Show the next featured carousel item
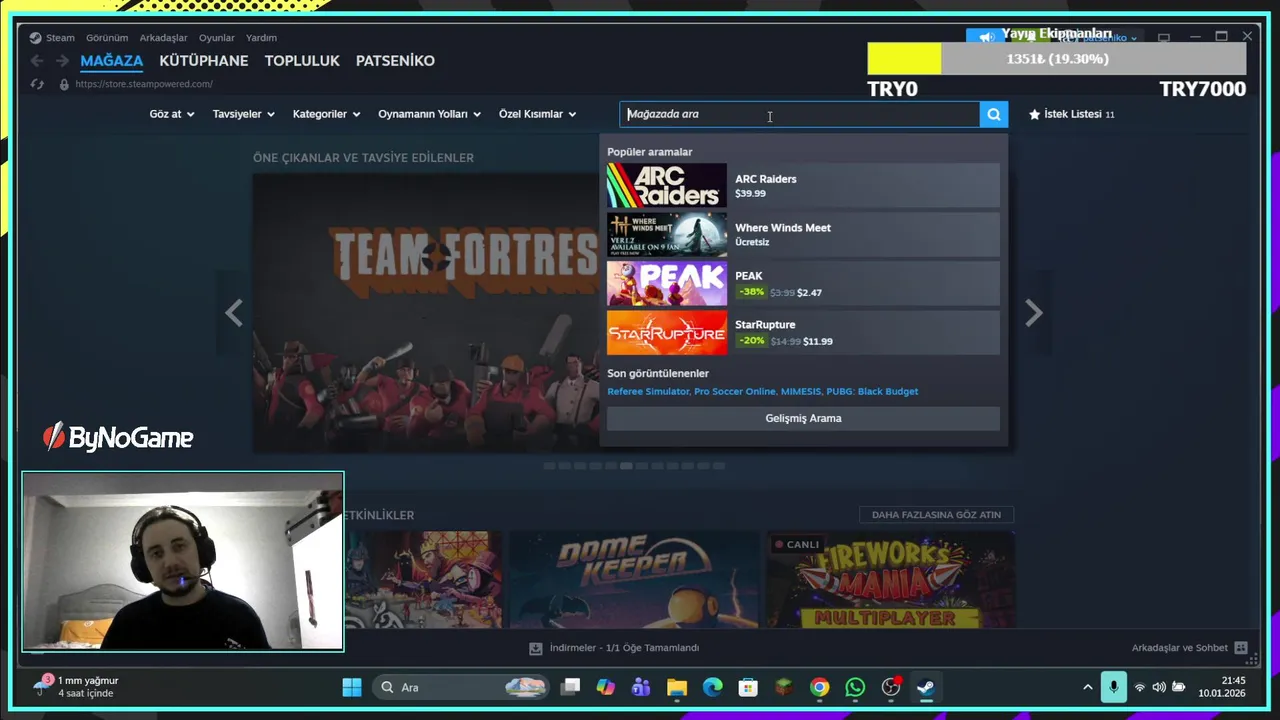 pyautogui.click(x=1034, y=313)
